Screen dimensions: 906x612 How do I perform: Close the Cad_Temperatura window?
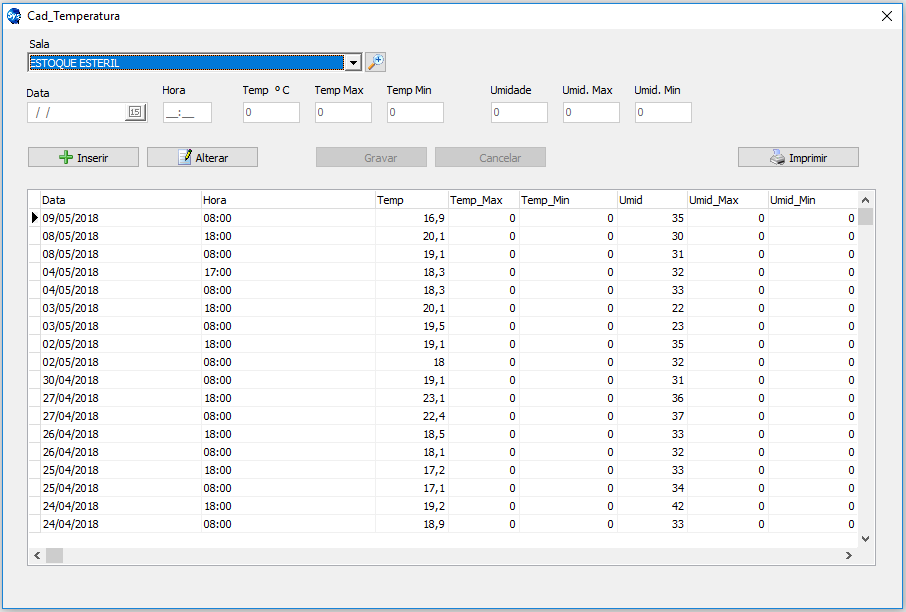(x=886, y=16)
